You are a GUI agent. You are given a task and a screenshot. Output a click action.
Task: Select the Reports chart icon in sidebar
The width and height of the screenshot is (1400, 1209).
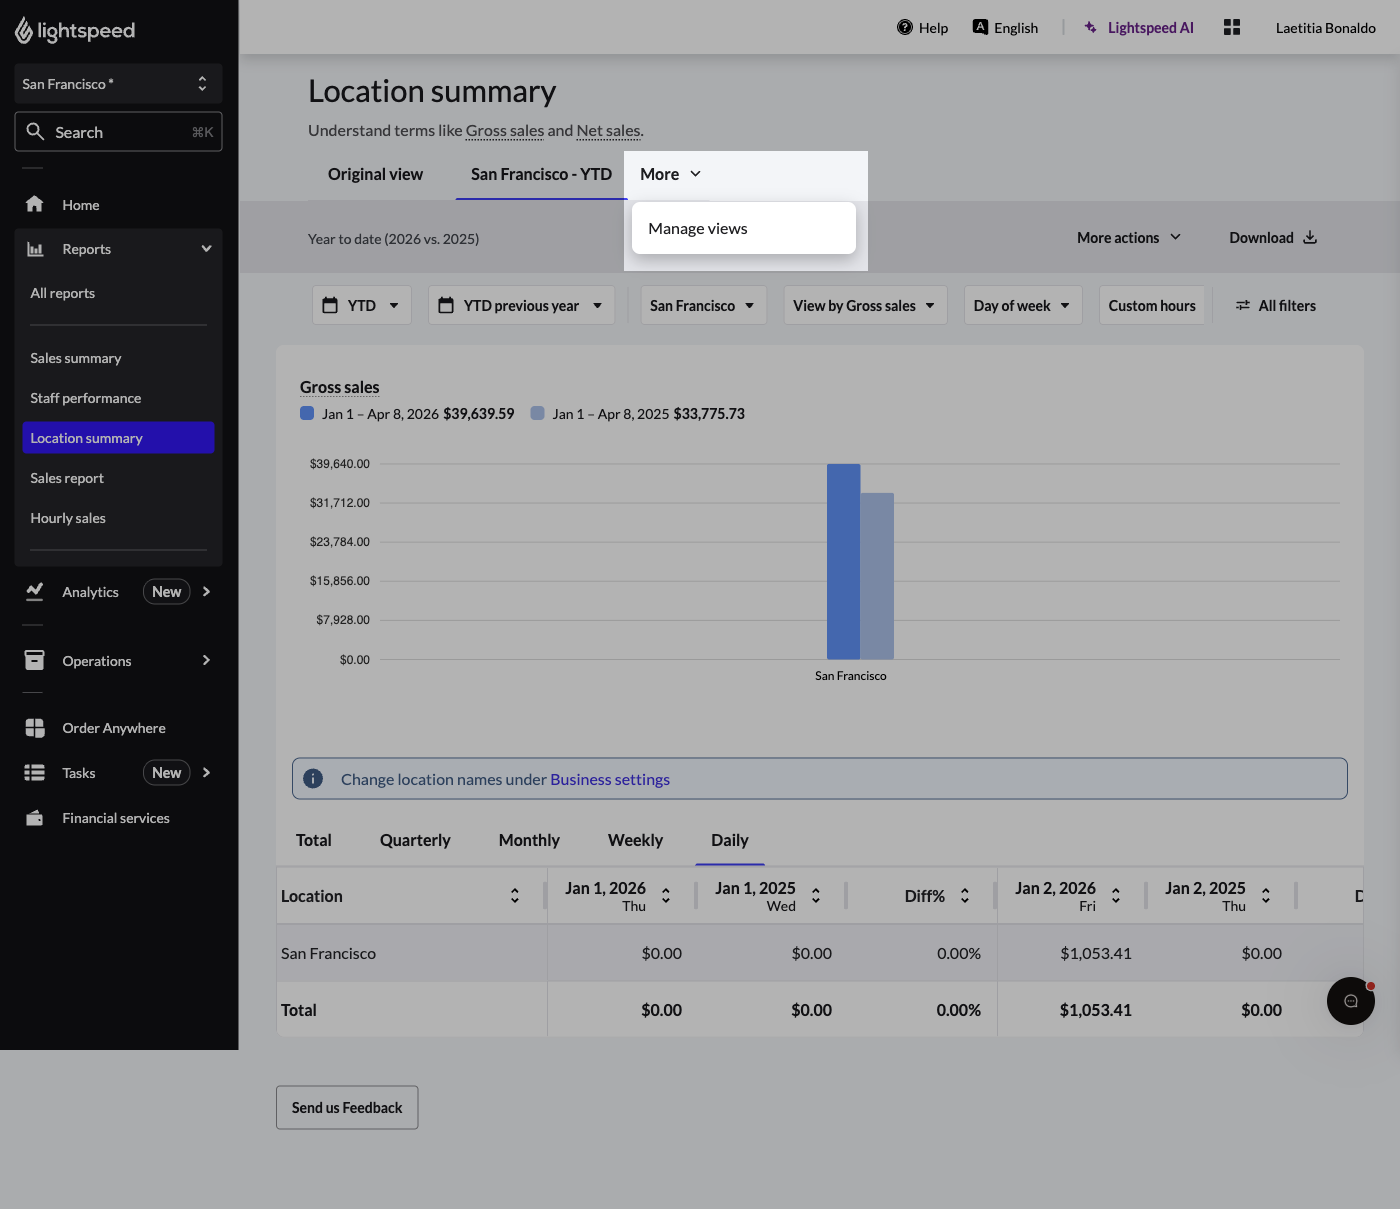pos(34,248)
